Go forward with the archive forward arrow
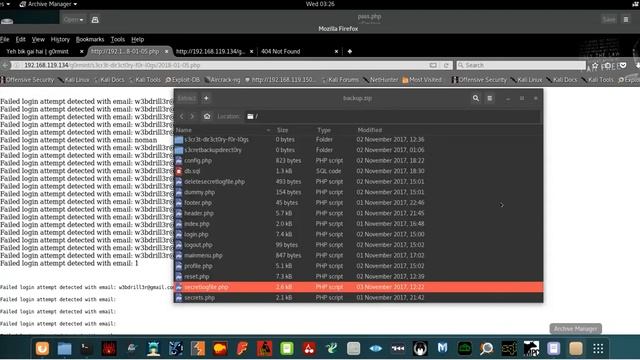 [192, 116]
